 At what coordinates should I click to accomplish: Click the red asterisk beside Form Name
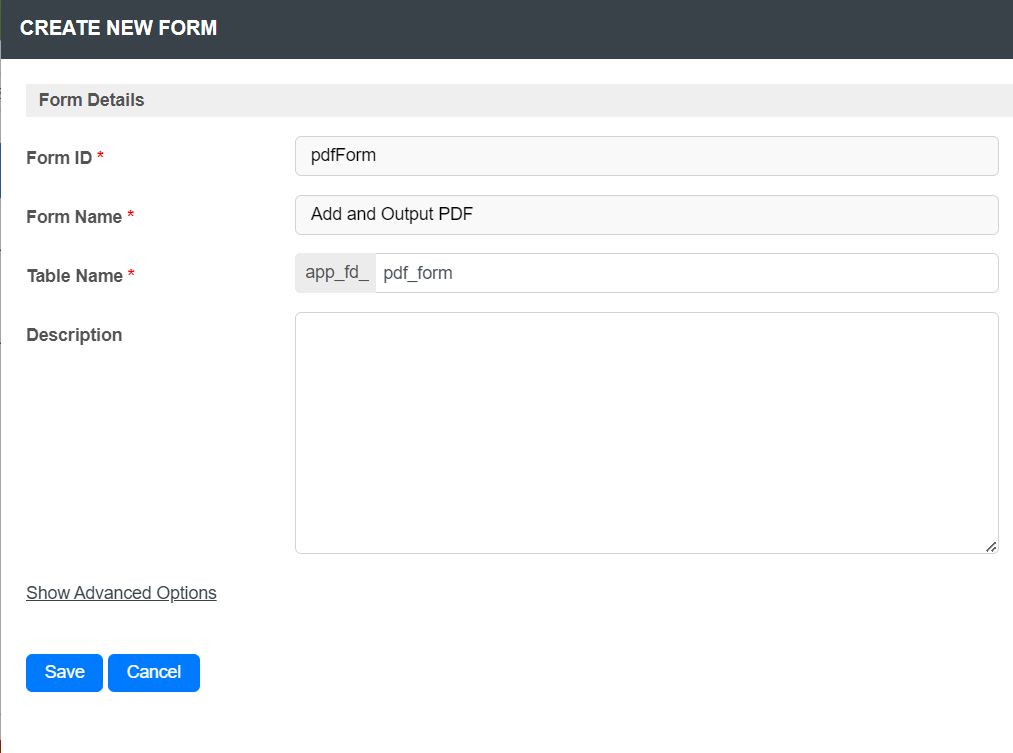point(131,216)
